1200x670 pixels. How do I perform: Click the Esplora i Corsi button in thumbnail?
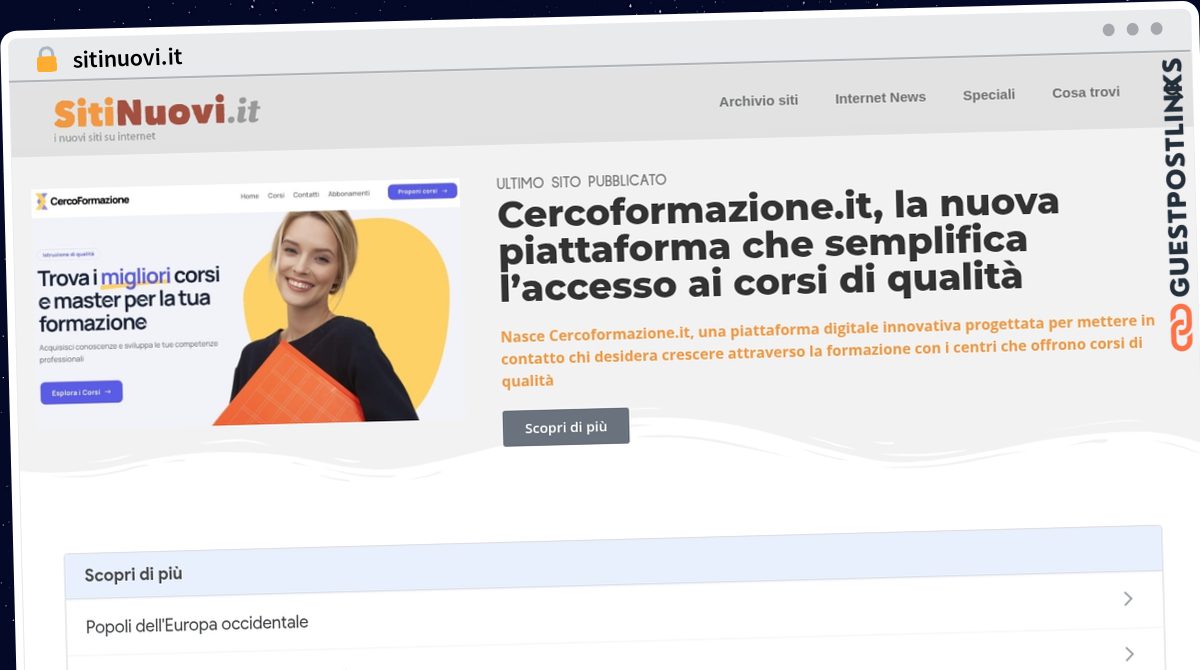coord(82,392)
